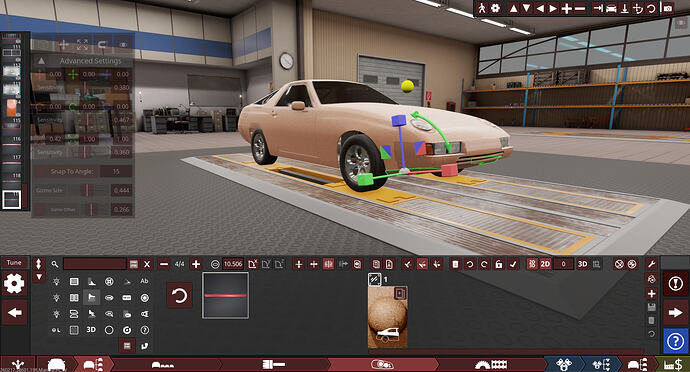Screen dimensions: 690x372
Task: Open the body style tab in bottom bar
Action: click(x=163, y=365)
